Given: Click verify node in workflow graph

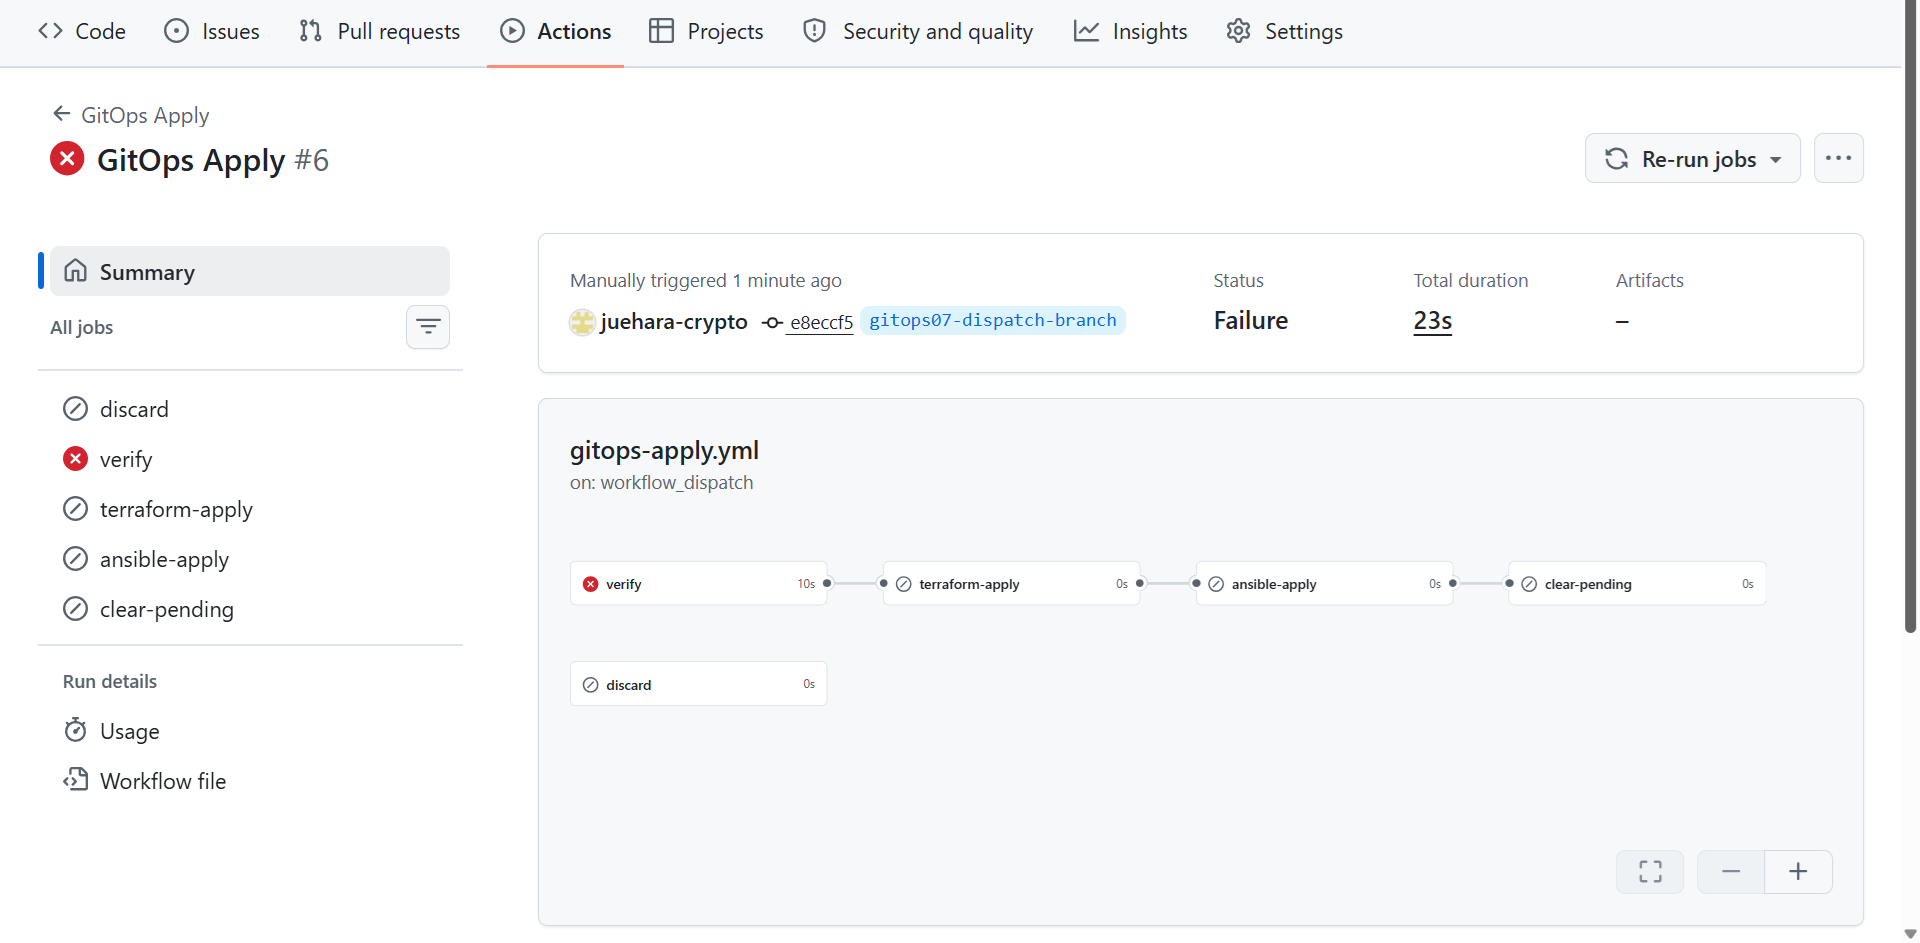Looking at the screenshot, I should tap(698, 583).
